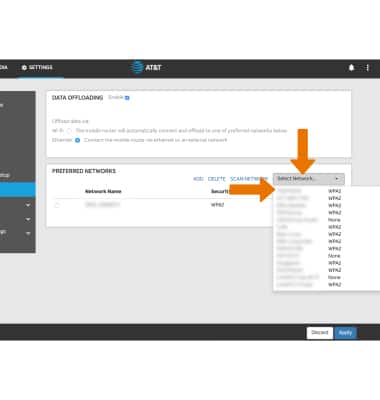The image size is (380, 400).
Task: Switch to the SETTINGS tab
Action: tap(37, 68)
